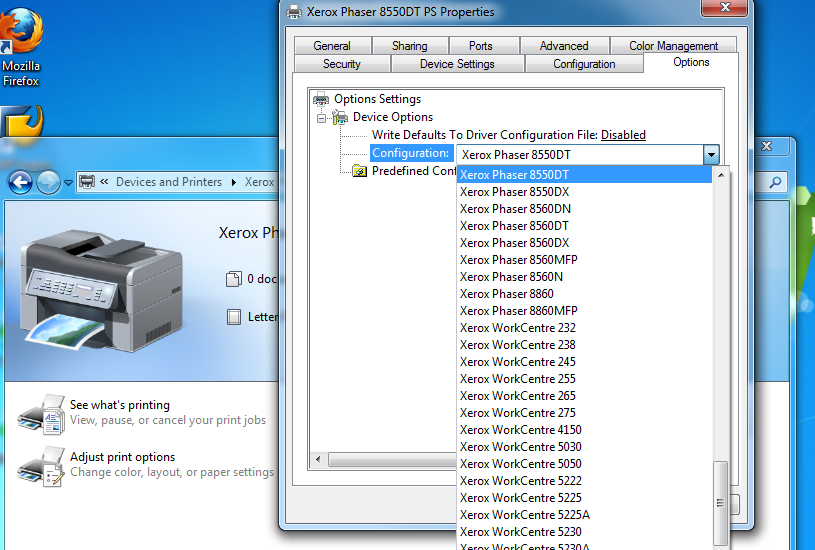Screen dimensions: 815x550
Task: Select Xerox WorkCentre 5225A entry
Action: [584, 515]
